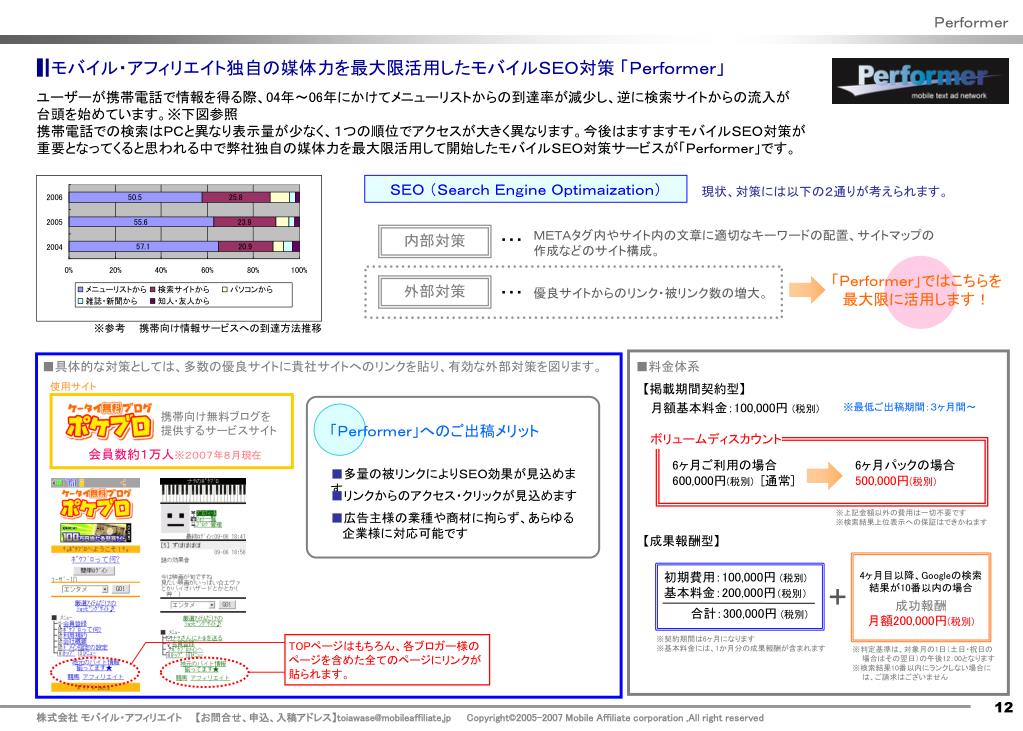Click the orange arrow in volume discount box
This screenshot has width=1023, height=731.
coord(825,474)
